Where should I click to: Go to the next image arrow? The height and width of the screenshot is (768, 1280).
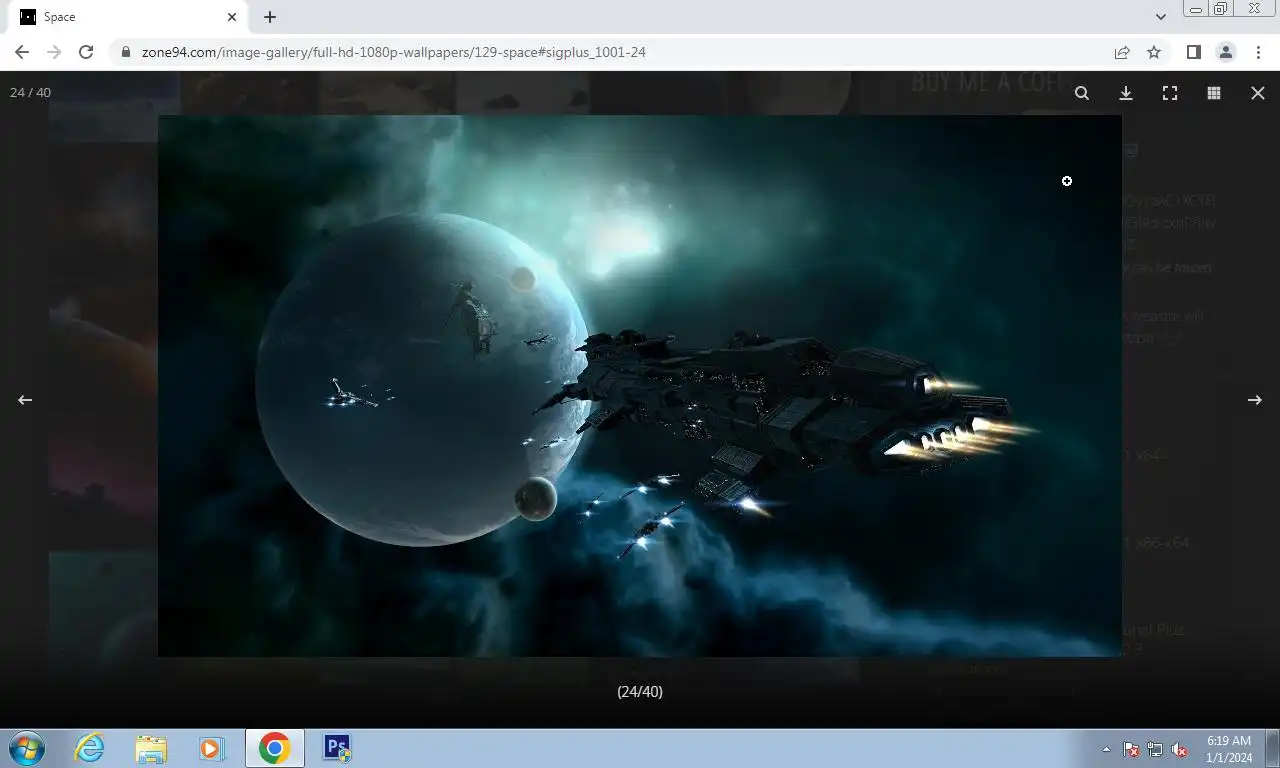coord(1255,400)
